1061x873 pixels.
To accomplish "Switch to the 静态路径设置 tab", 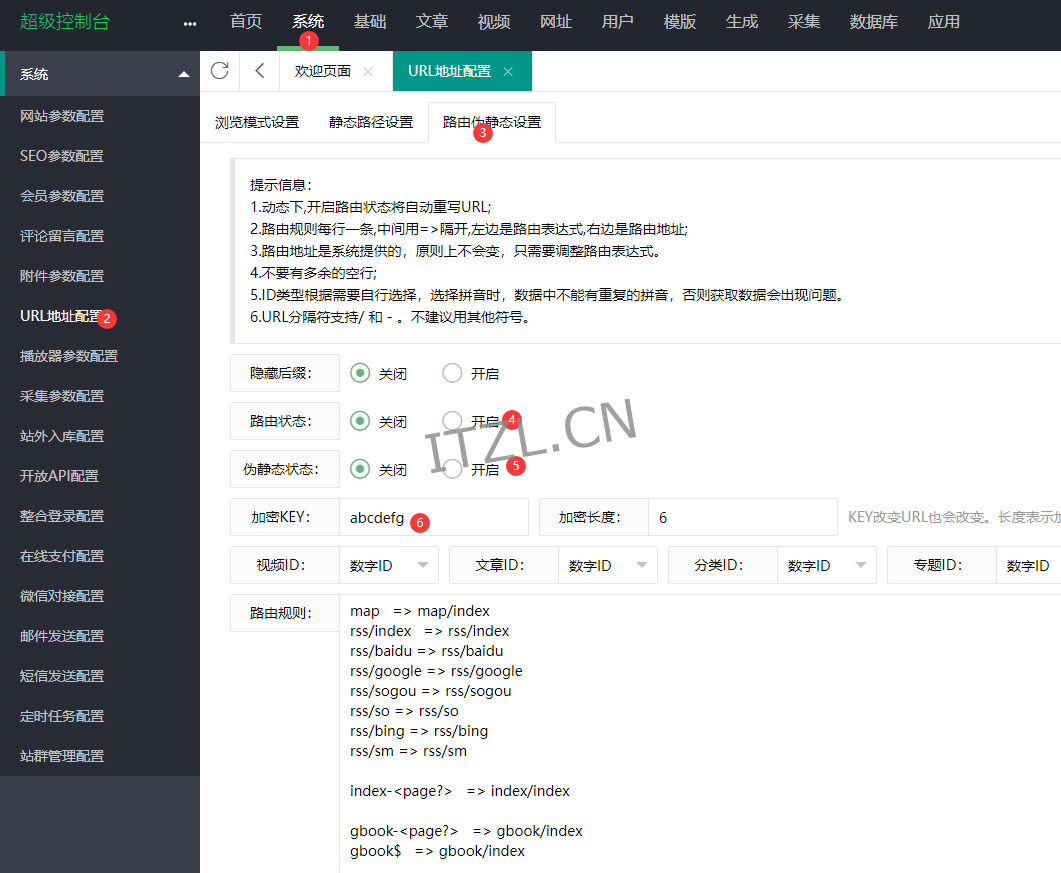I will click(x=371, y=122).
